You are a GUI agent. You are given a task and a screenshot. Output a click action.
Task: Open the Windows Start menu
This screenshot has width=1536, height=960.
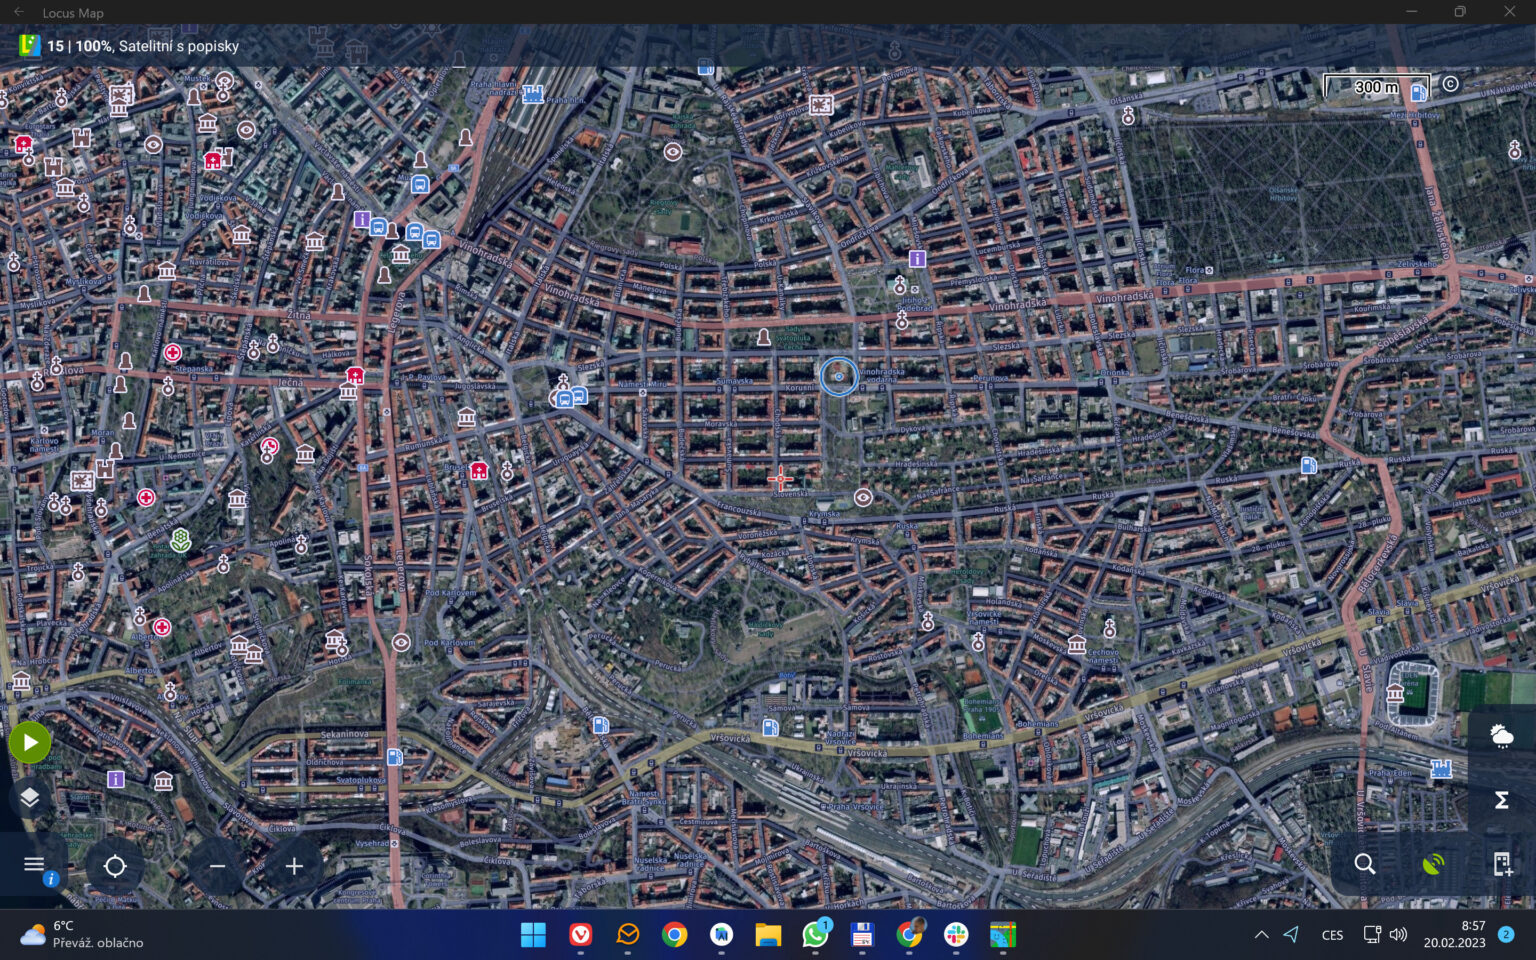[533, 935]
